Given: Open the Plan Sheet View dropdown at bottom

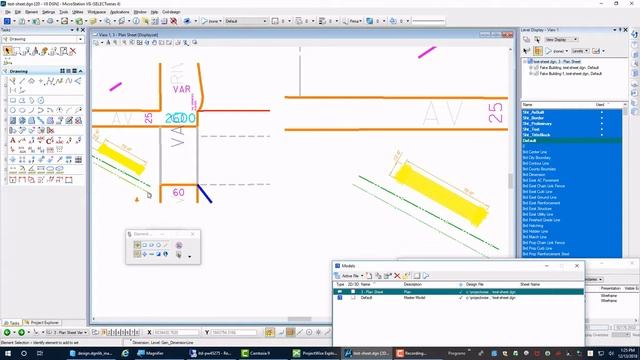Looking at the screenshot, I should pos(67,333).
